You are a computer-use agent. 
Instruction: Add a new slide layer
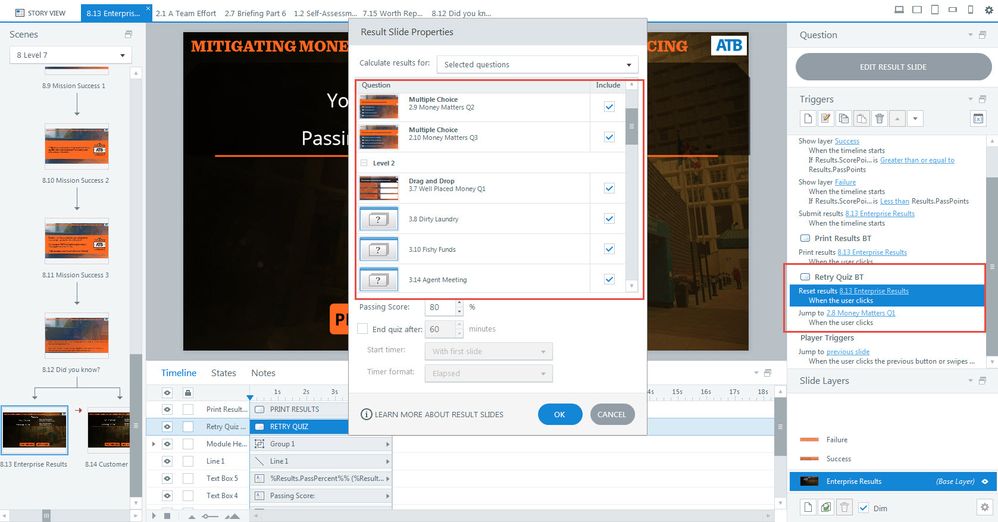click(808, 507)
